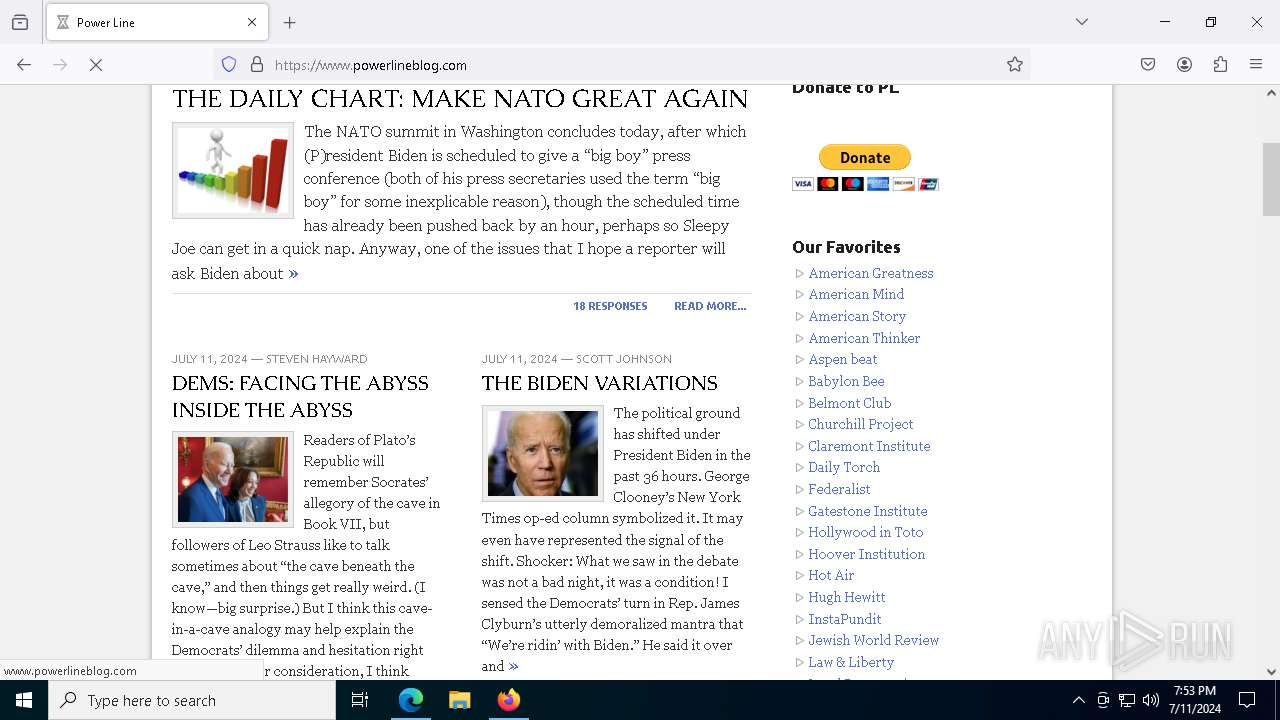1280x720 pixels.
Task: Select the Power Line tab
Action: pyautogui.click(x=156, y=22)
